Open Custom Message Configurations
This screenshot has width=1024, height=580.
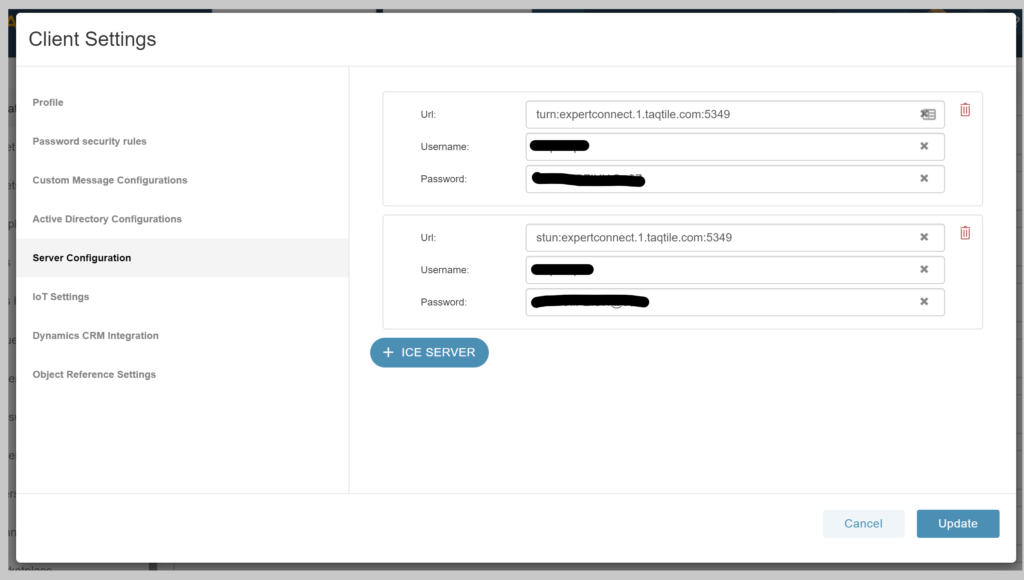click(108, 180)
